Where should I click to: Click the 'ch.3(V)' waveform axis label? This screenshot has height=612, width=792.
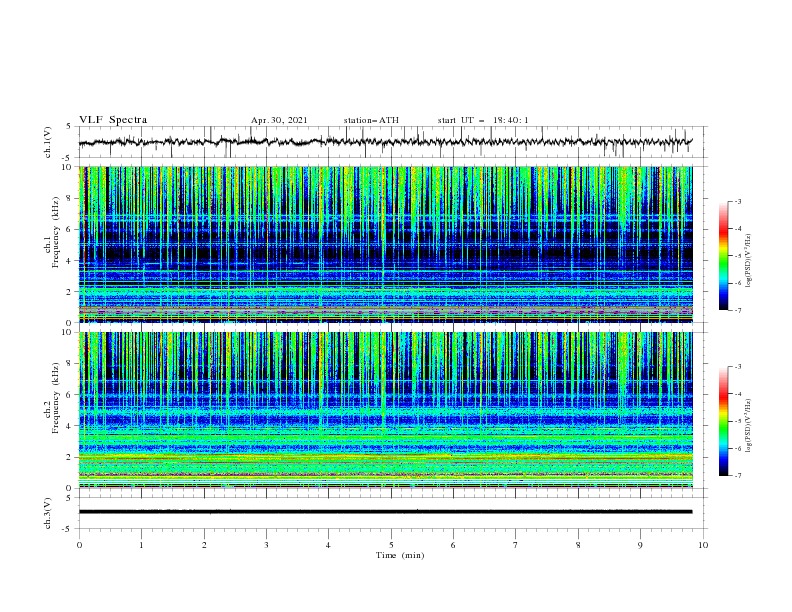[48, 513]
